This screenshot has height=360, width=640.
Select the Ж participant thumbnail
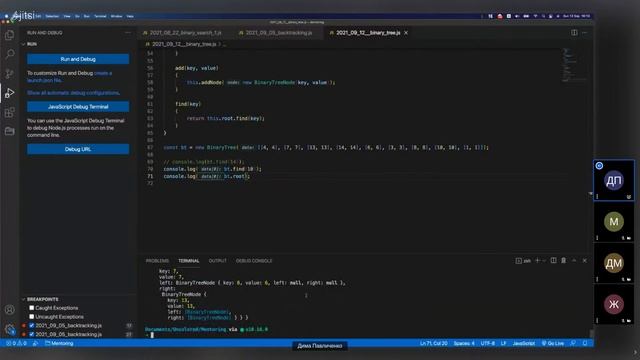click(613, 304)
